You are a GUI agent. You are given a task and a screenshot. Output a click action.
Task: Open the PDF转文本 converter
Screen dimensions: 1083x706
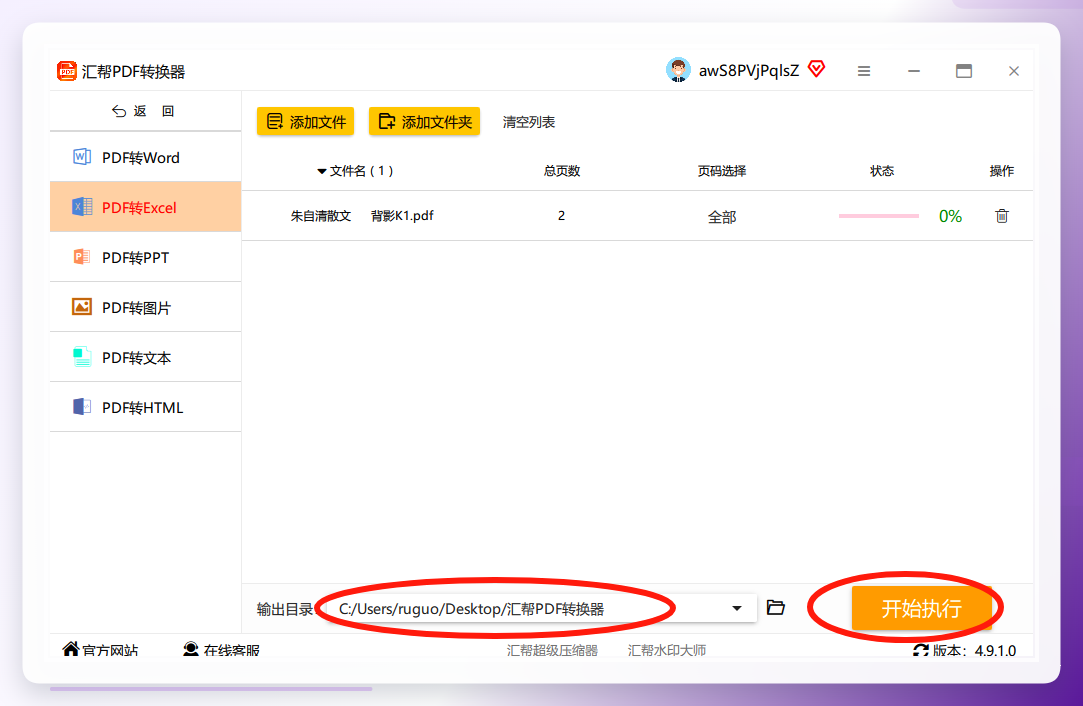coord(146,357)
